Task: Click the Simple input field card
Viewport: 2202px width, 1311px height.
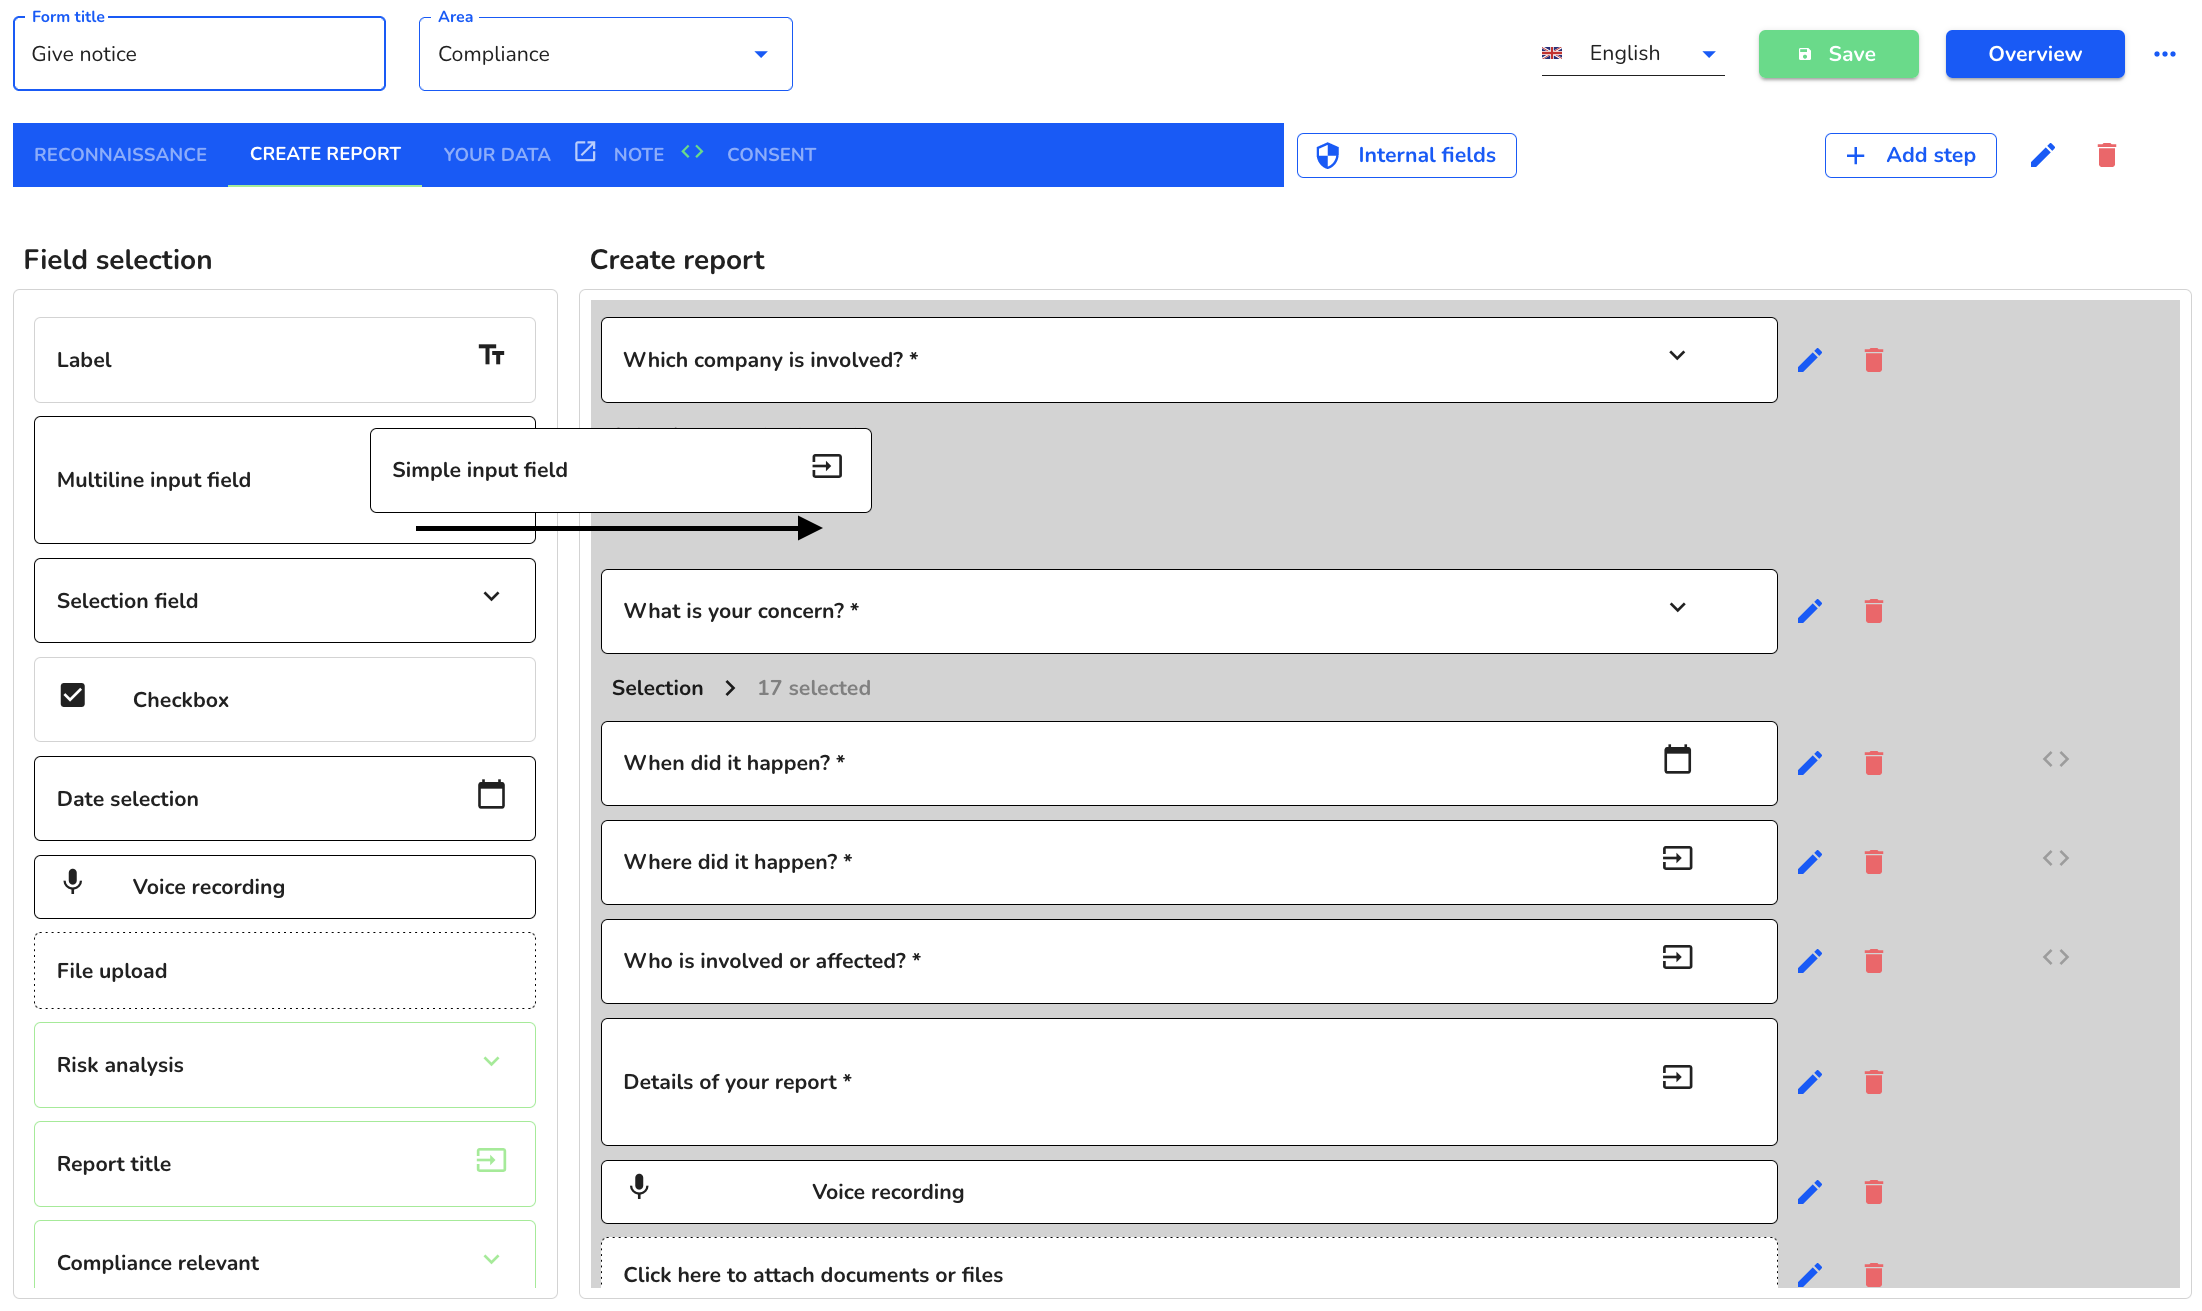Action: pyautogui.click(x=620, y=470)
